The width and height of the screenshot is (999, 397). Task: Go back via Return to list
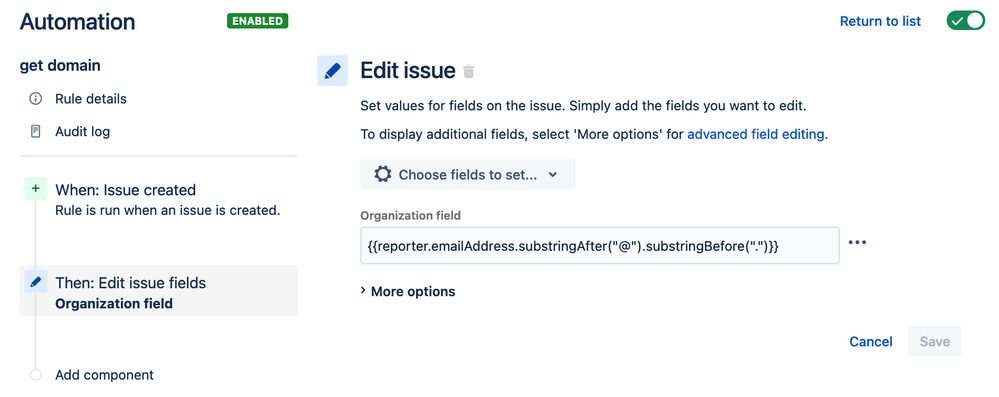(x=880, y=21)
